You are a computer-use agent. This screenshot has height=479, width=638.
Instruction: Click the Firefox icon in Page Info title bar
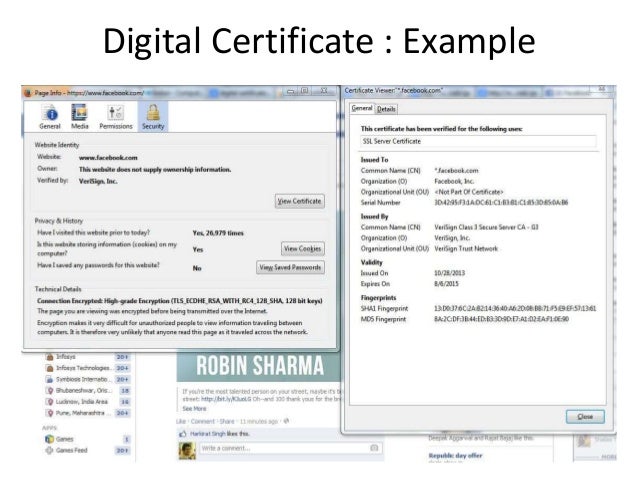coord(28,93)
